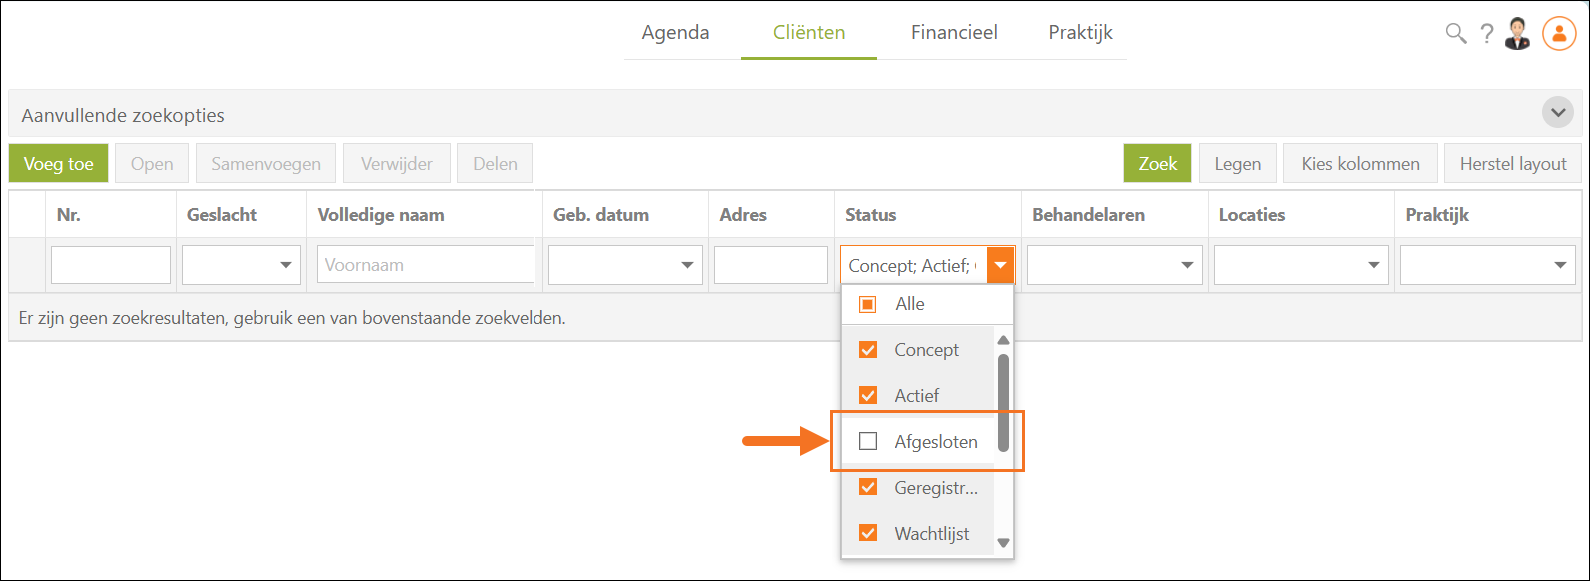Open the orange user profile icon
The height and width of the screenshot is (581, 1590).
click(x=1558, y=33)
